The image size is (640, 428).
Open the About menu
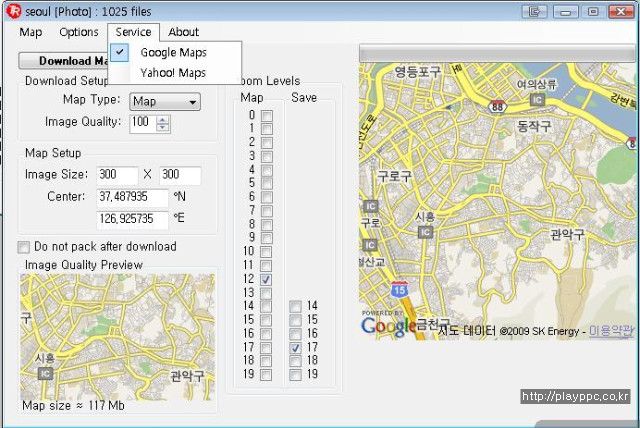pos(184,32)
